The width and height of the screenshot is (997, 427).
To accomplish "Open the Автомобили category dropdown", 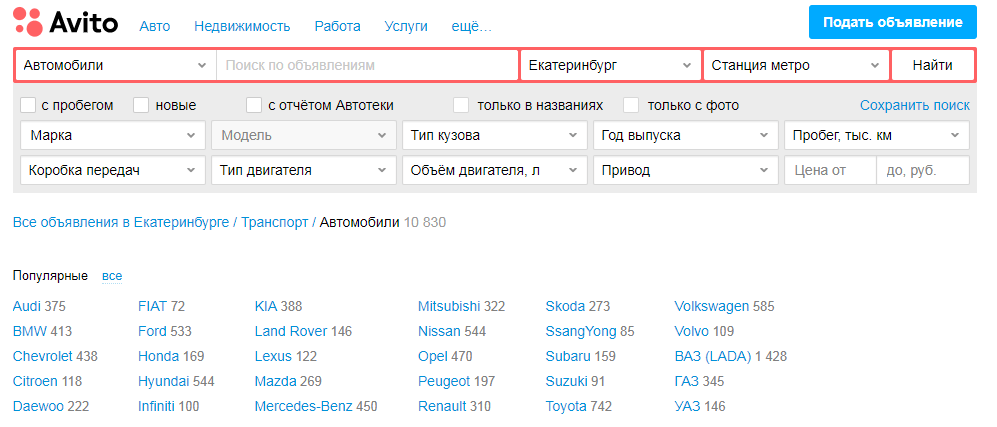I will point(115,65).
